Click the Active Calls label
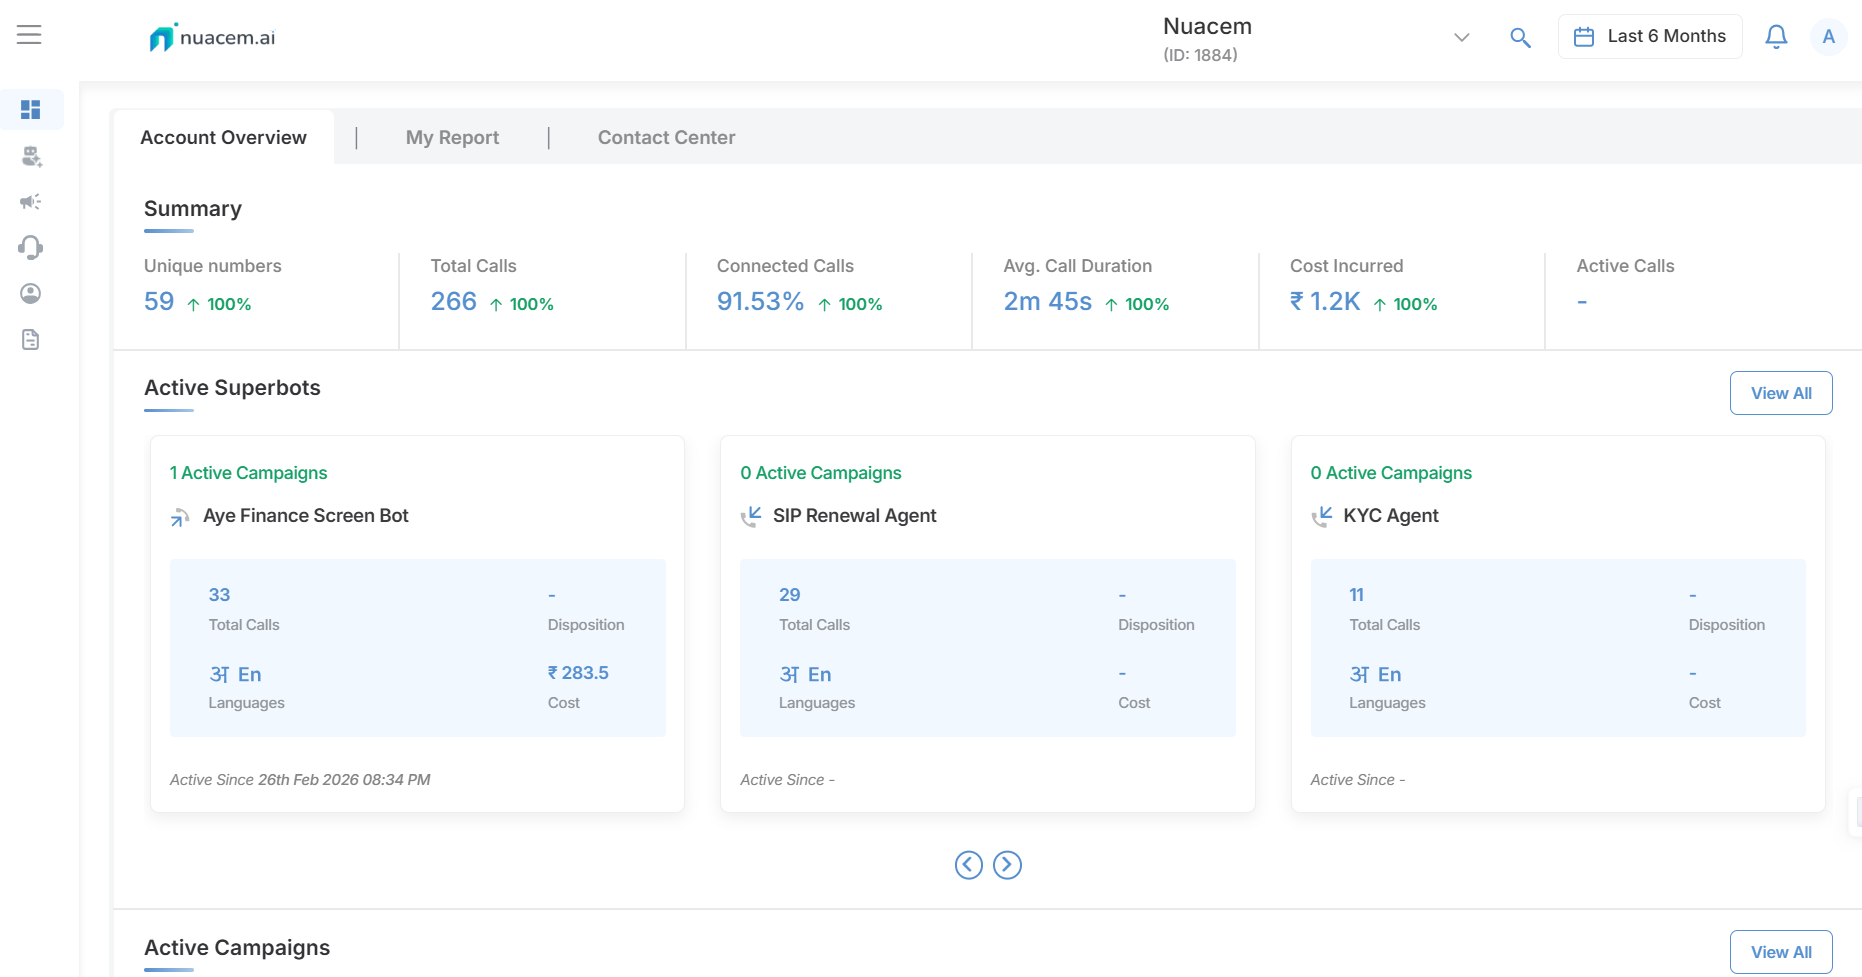The height and width of the screenshot is (977, 1862). (1625, 266)
